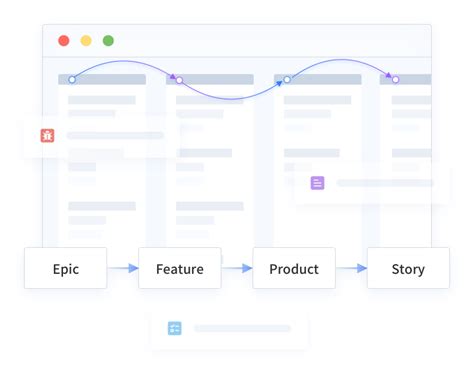The height and width of the screenshot is (366, 474).
Task: Click the third column's connector circle
Action: coord(287,80)
